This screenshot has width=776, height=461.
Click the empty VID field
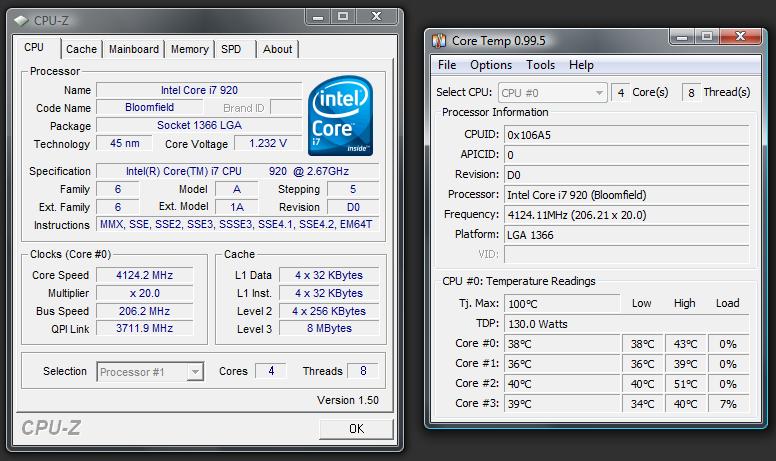(x=627, y=255)
